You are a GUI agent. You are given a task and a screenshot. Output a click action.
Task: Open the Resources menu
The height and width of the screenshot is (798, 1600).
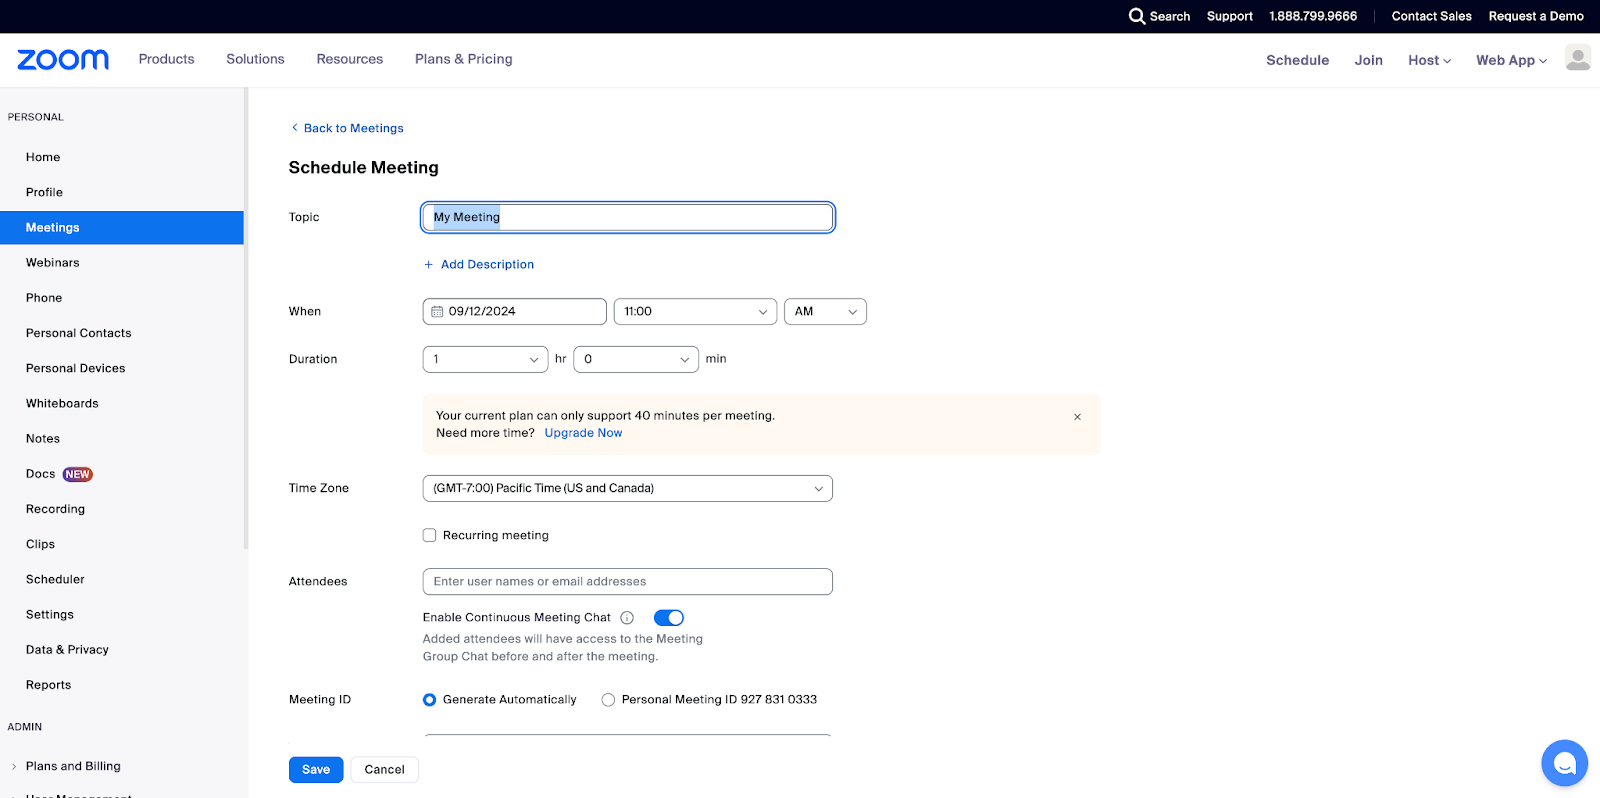[x=350, y=59]
